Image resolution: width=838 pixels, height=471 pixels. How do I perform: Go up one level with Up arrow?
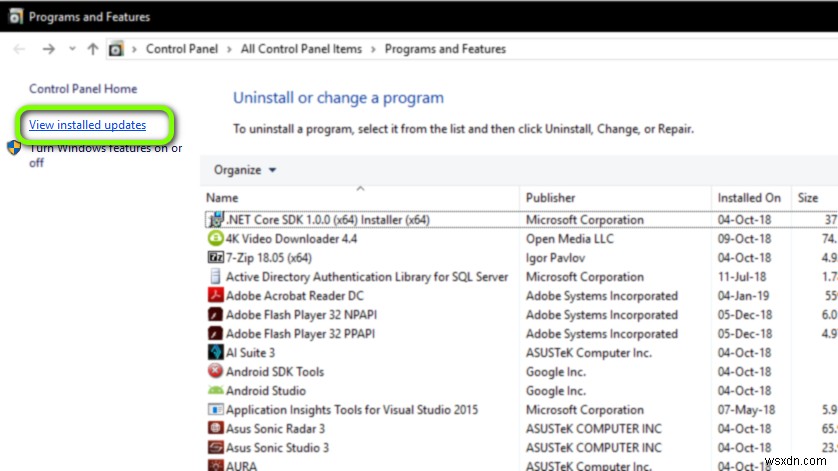pos(92,49)
